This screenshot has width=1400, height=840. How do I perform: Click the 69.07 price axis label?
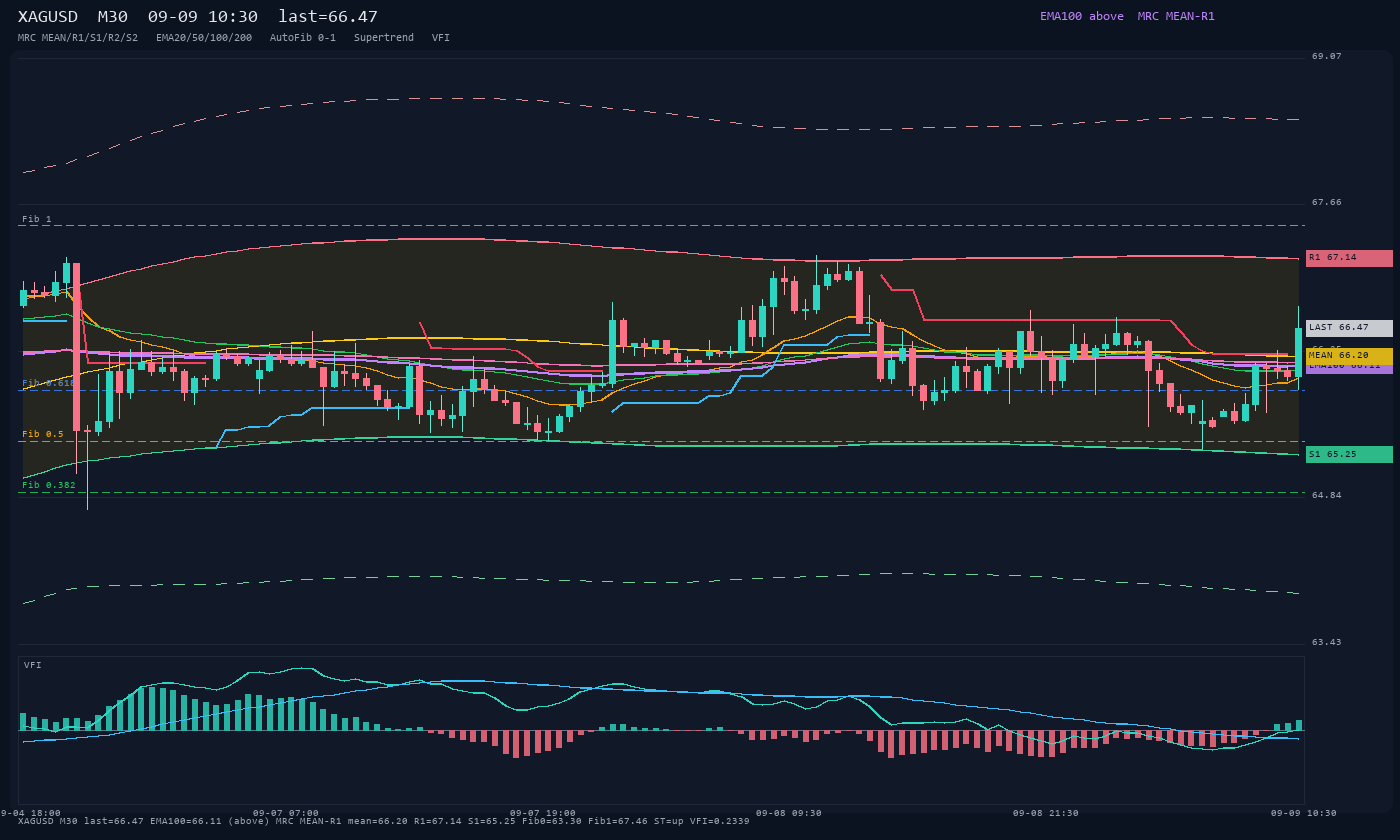(1327, 56)
